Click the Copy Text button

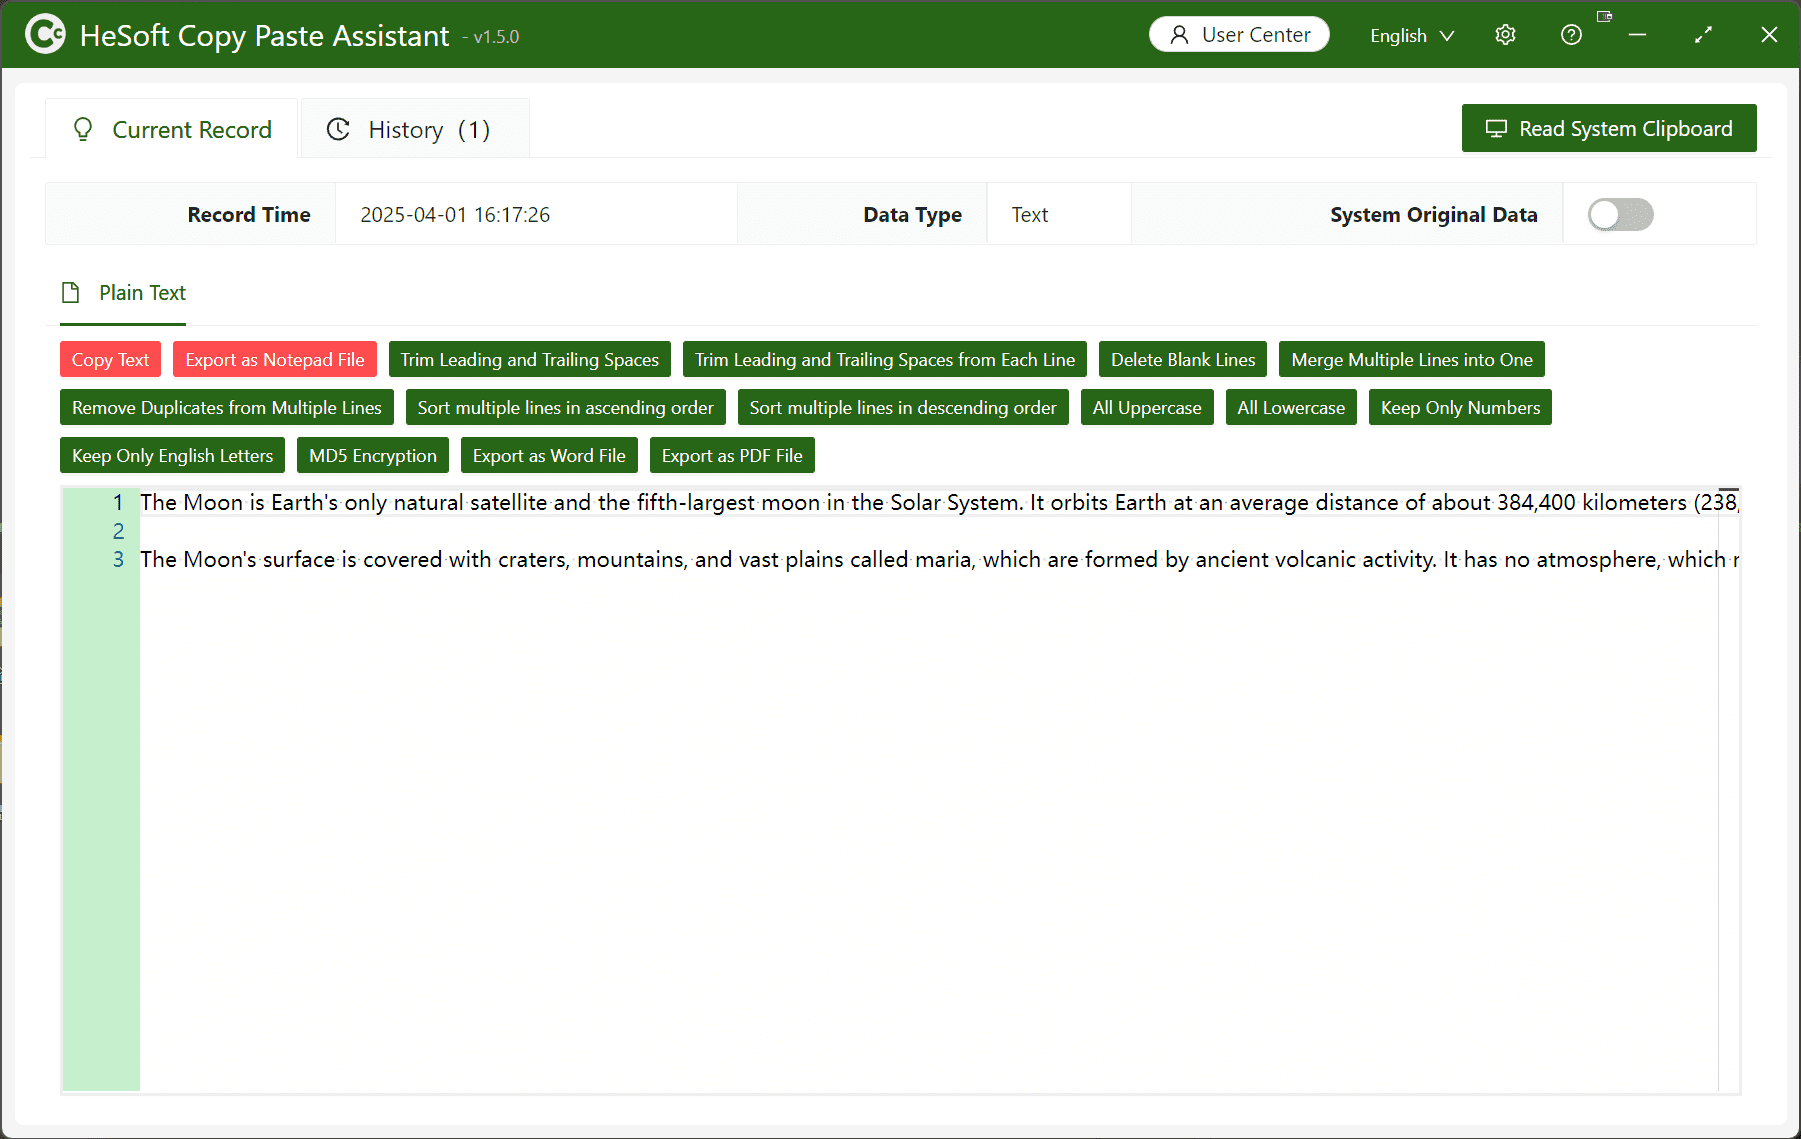point(110,359)
